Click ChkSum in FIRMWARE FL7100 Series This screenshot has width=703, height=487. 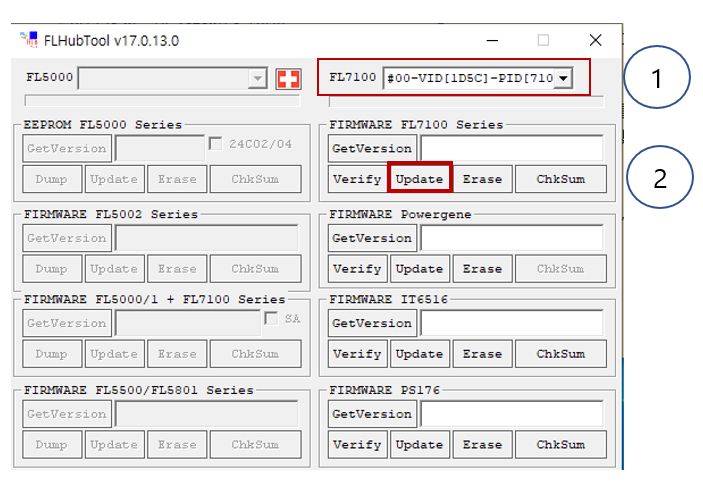click(x=561, y=179)
